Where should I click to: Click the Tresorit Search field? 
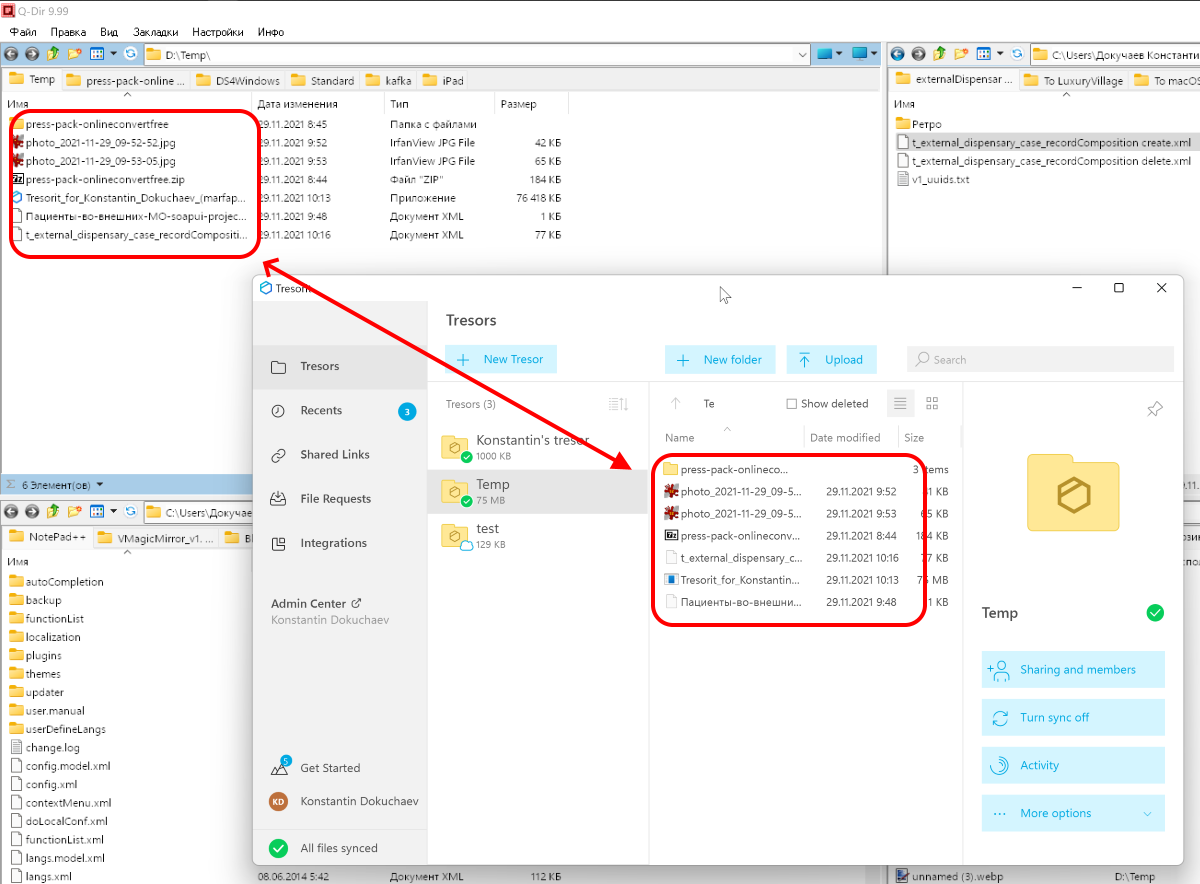coord(1040,359)
